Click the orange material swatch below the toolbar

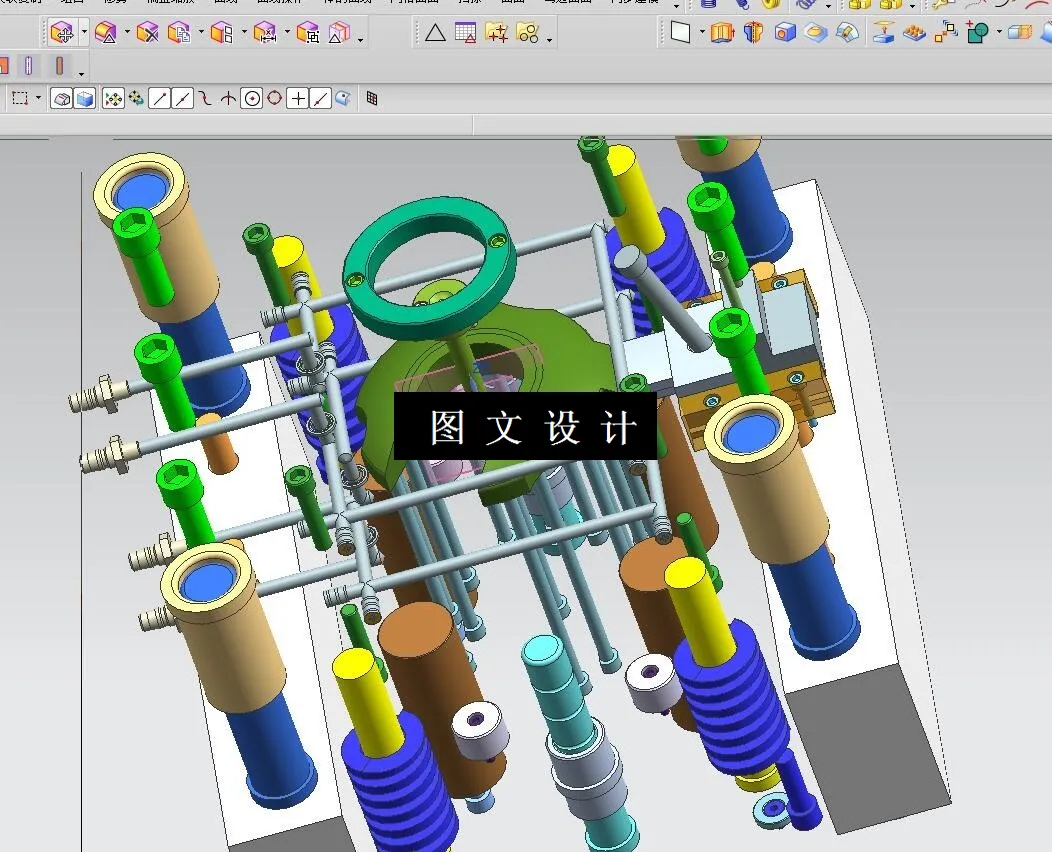tap(6, 65)
